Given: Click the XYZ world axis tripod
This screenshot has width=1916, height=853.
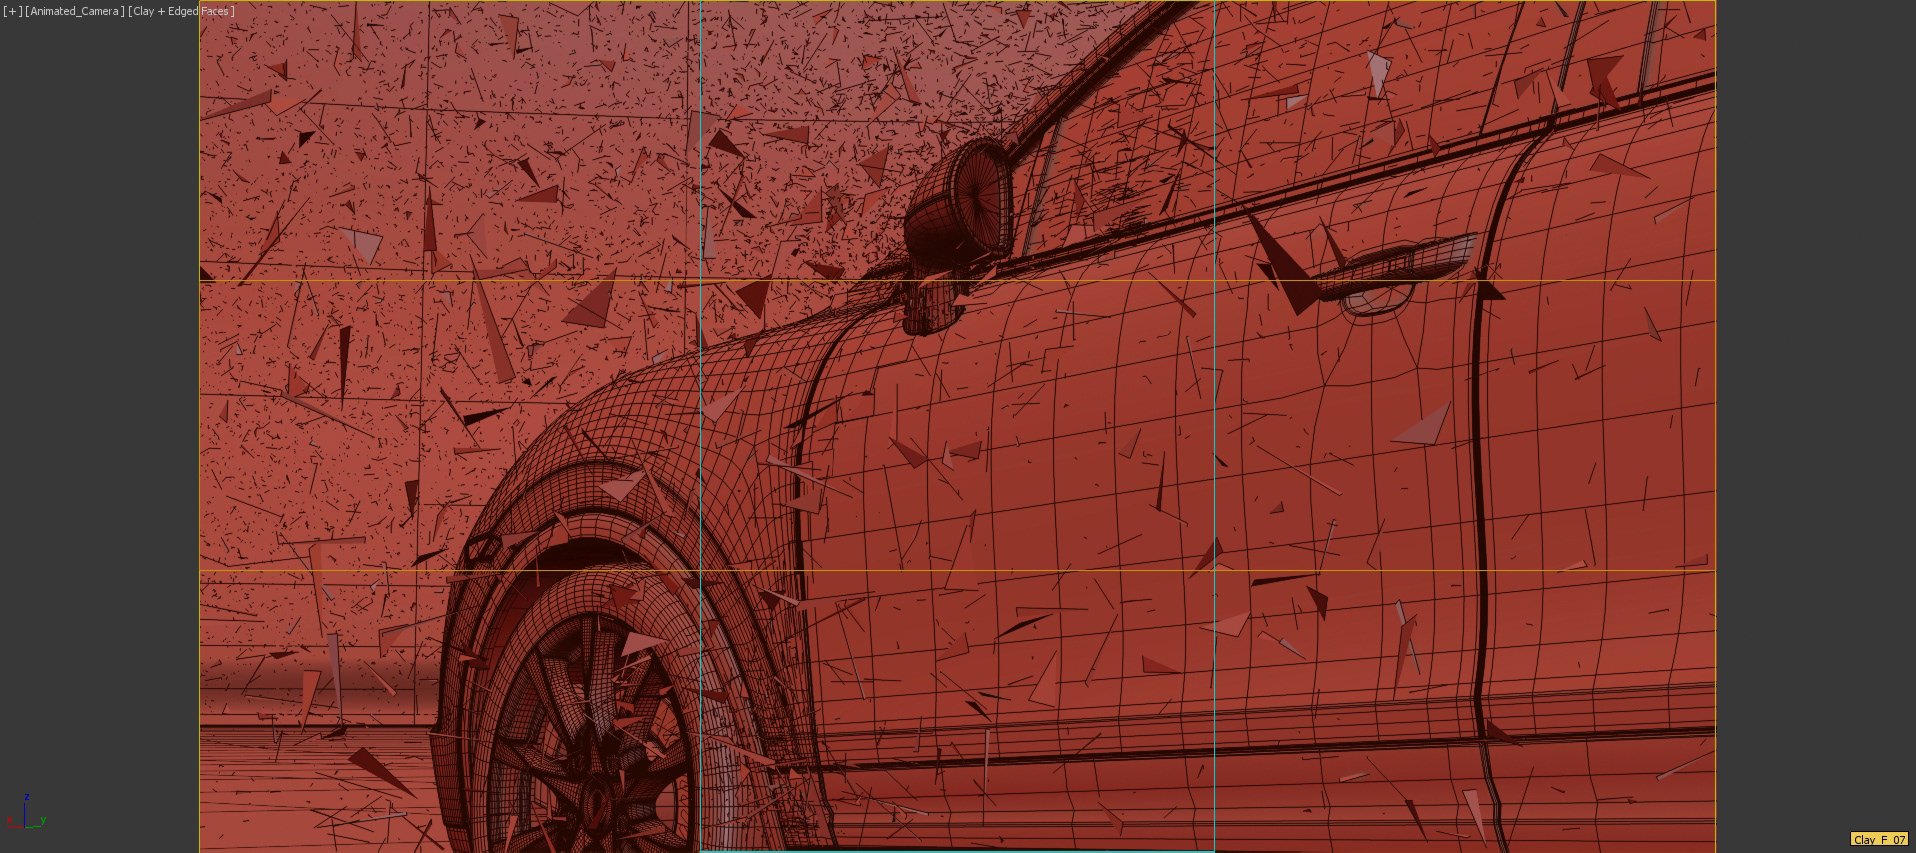Looking at the screenshot, I should [26, 813].
